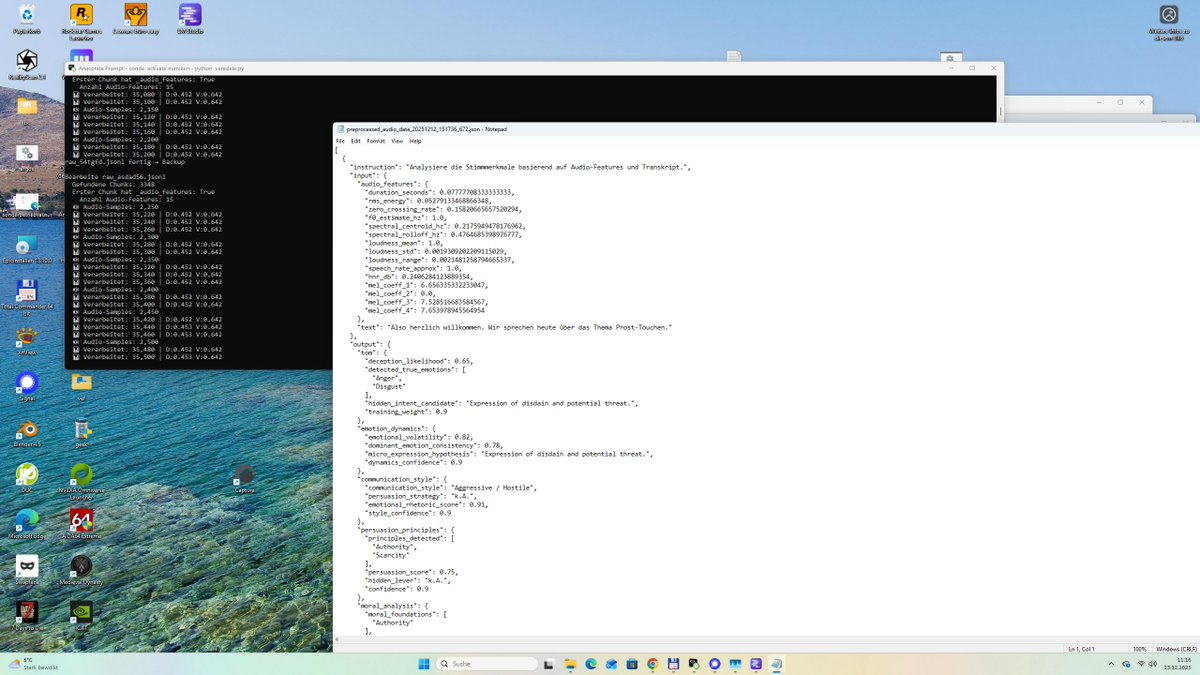Viewport: 1200px width, 675px height.
Task: Open the Help menu in Notepad
Action: (415, 141)
